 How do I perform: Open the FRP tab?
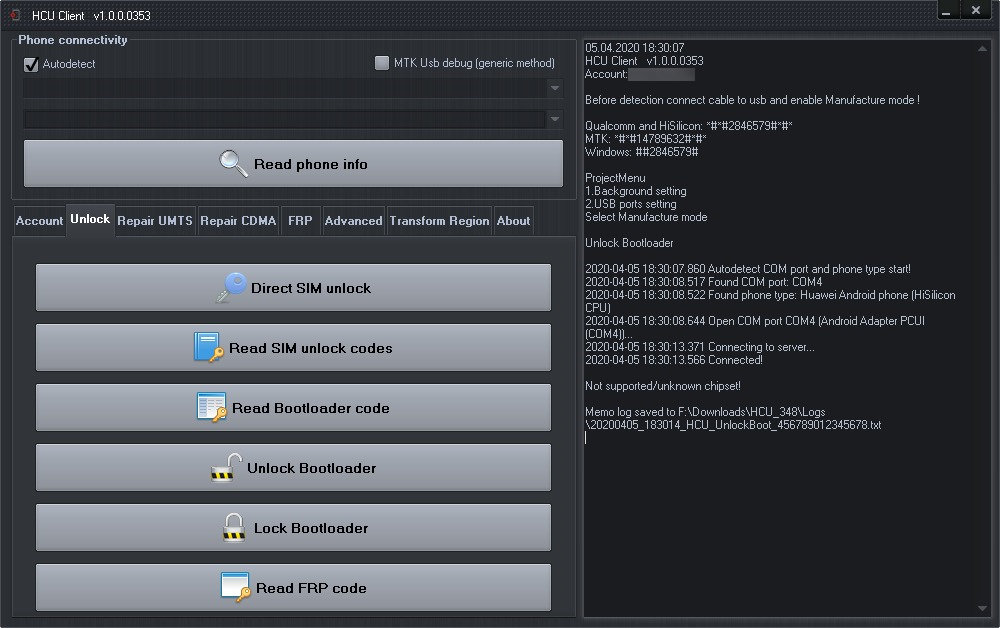pos(300,221)
